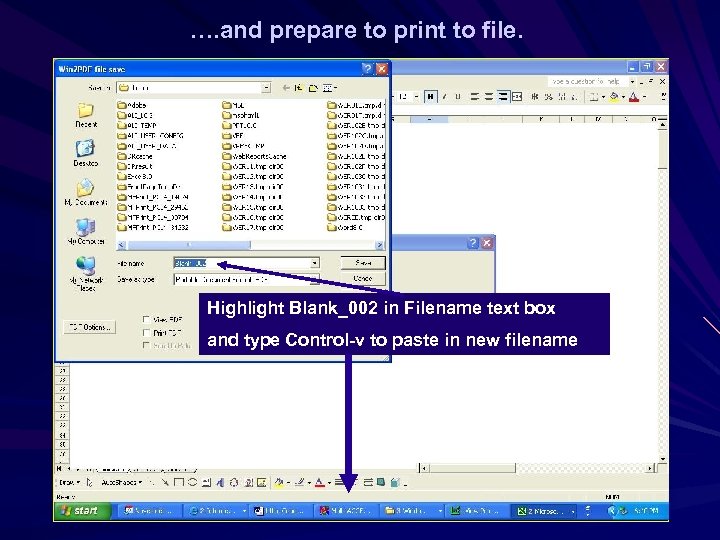The width and height of the screenshot is (720, 540).
Task: Open the Draw menu in Drawing toolbar
Action: point(69,482)
